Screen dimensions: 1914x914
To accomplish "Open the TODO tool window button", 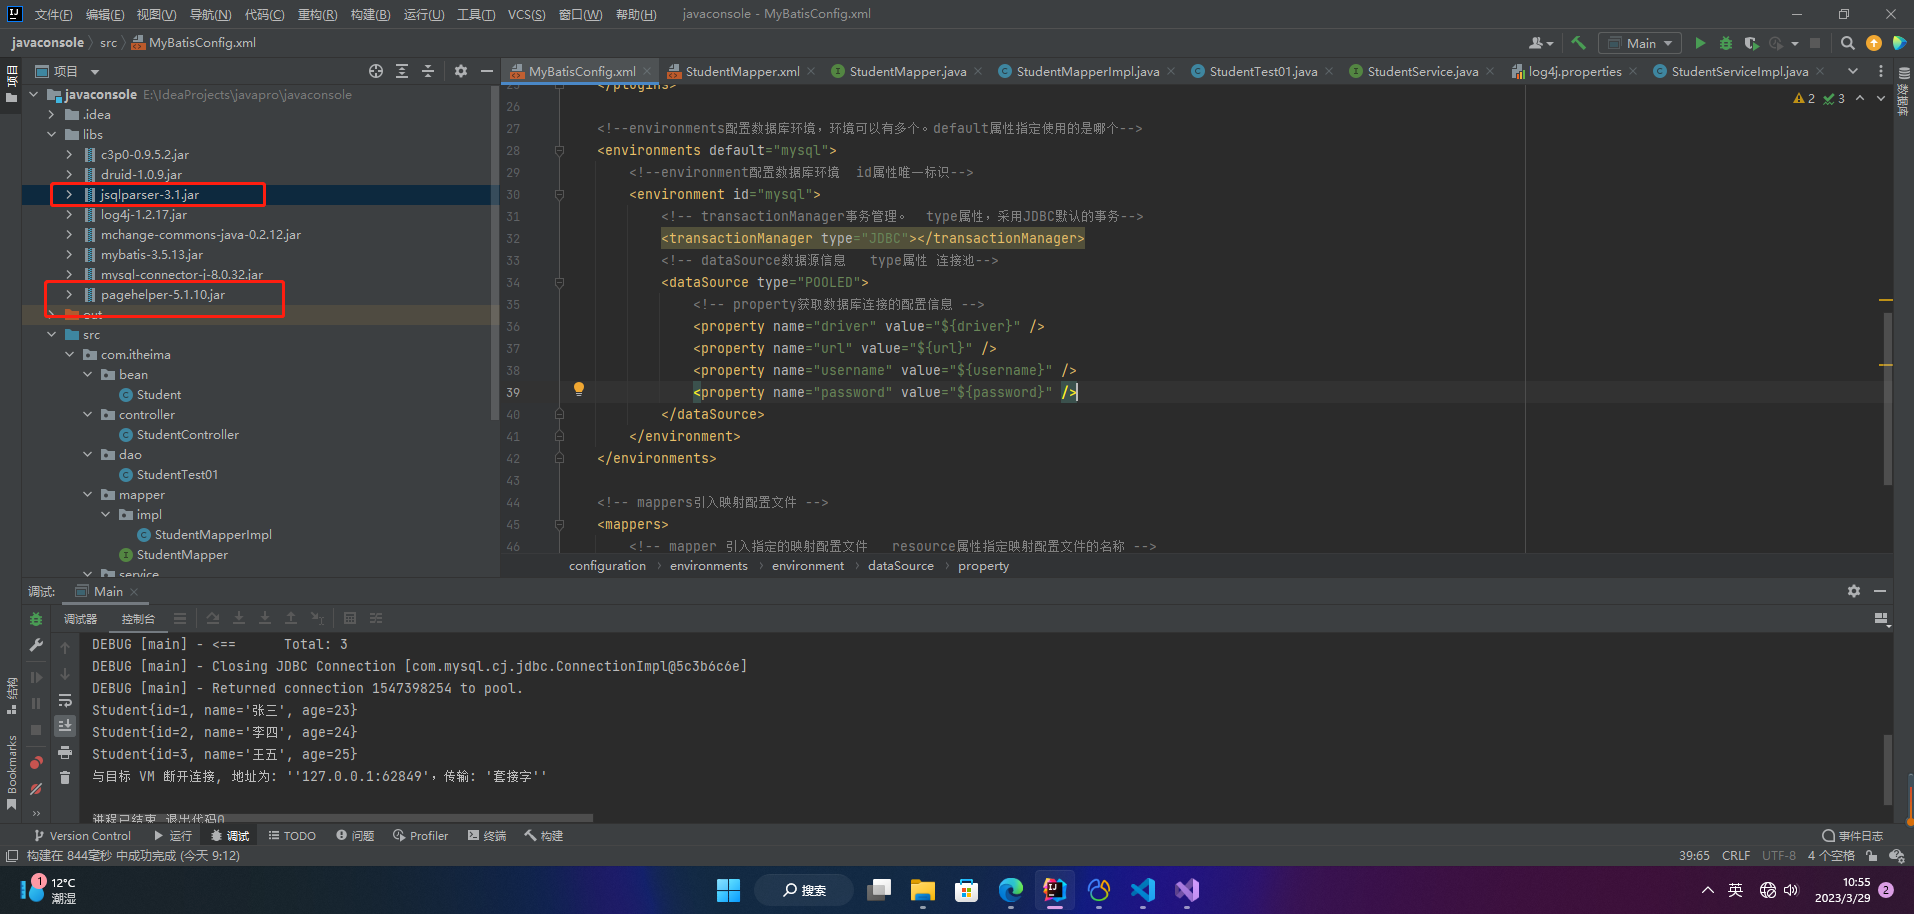I will (x=292, y=836).
